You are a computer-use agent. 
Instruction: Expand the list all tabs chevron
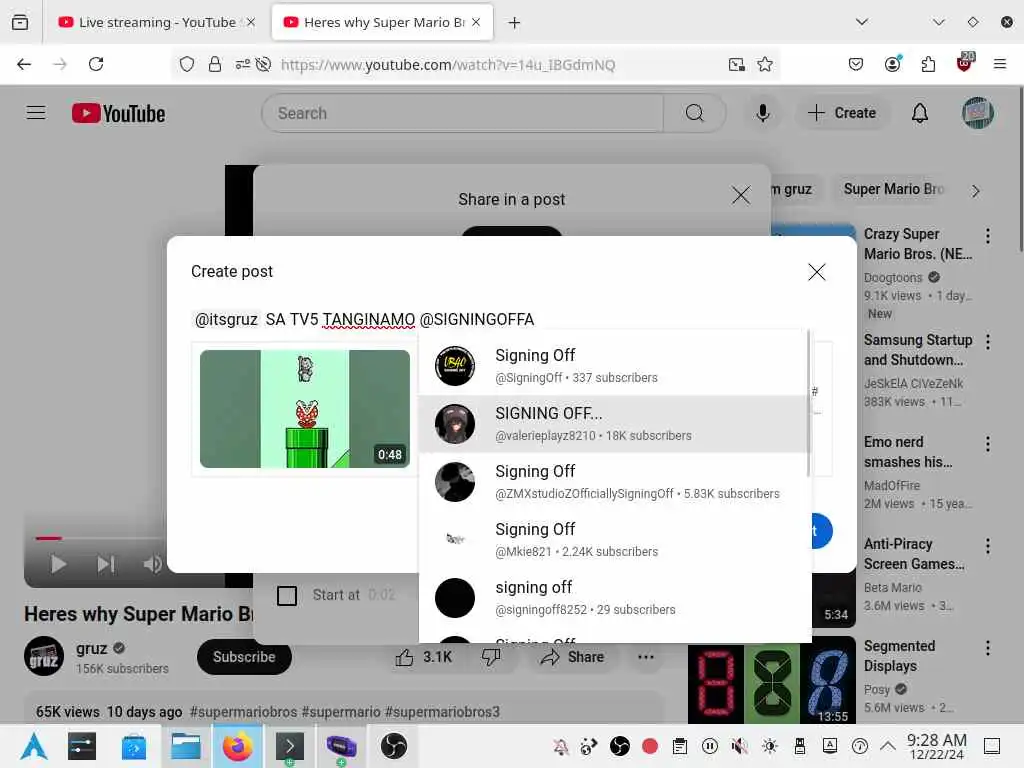coord(862,22)
